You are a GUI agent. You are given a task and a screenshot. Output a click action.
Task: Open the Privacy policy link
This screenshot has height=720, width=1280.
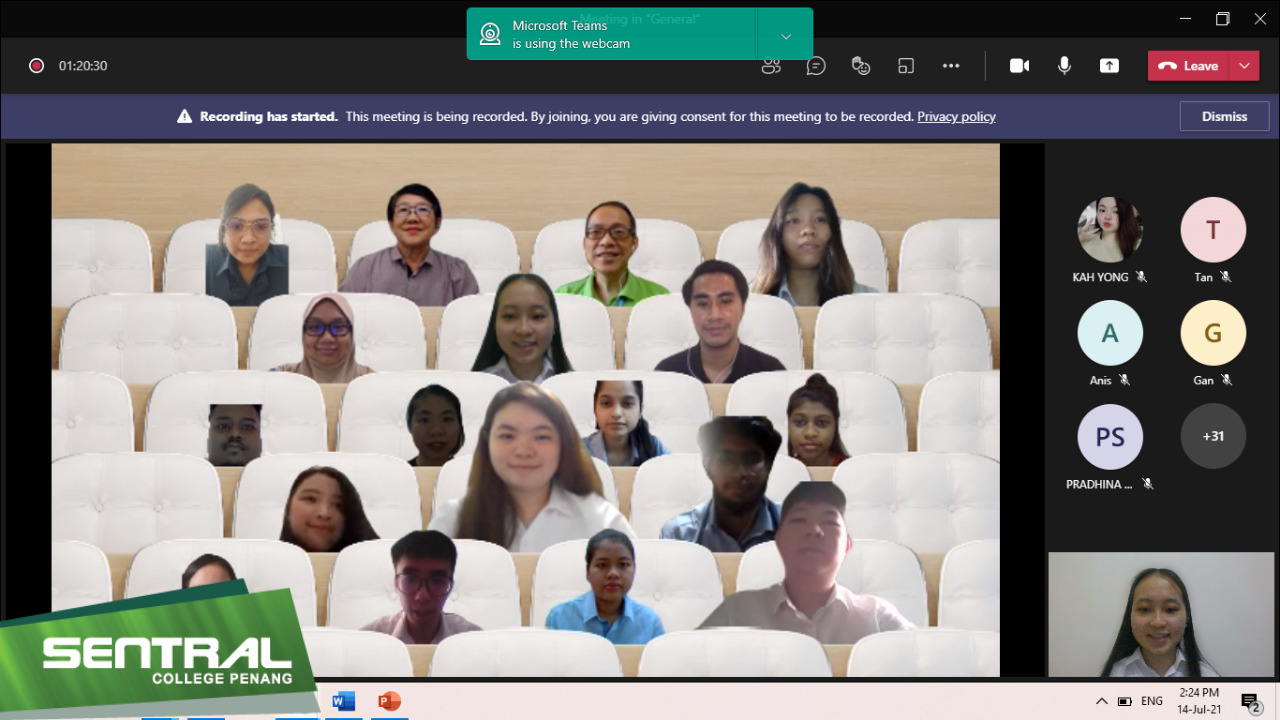pos(956,117)
